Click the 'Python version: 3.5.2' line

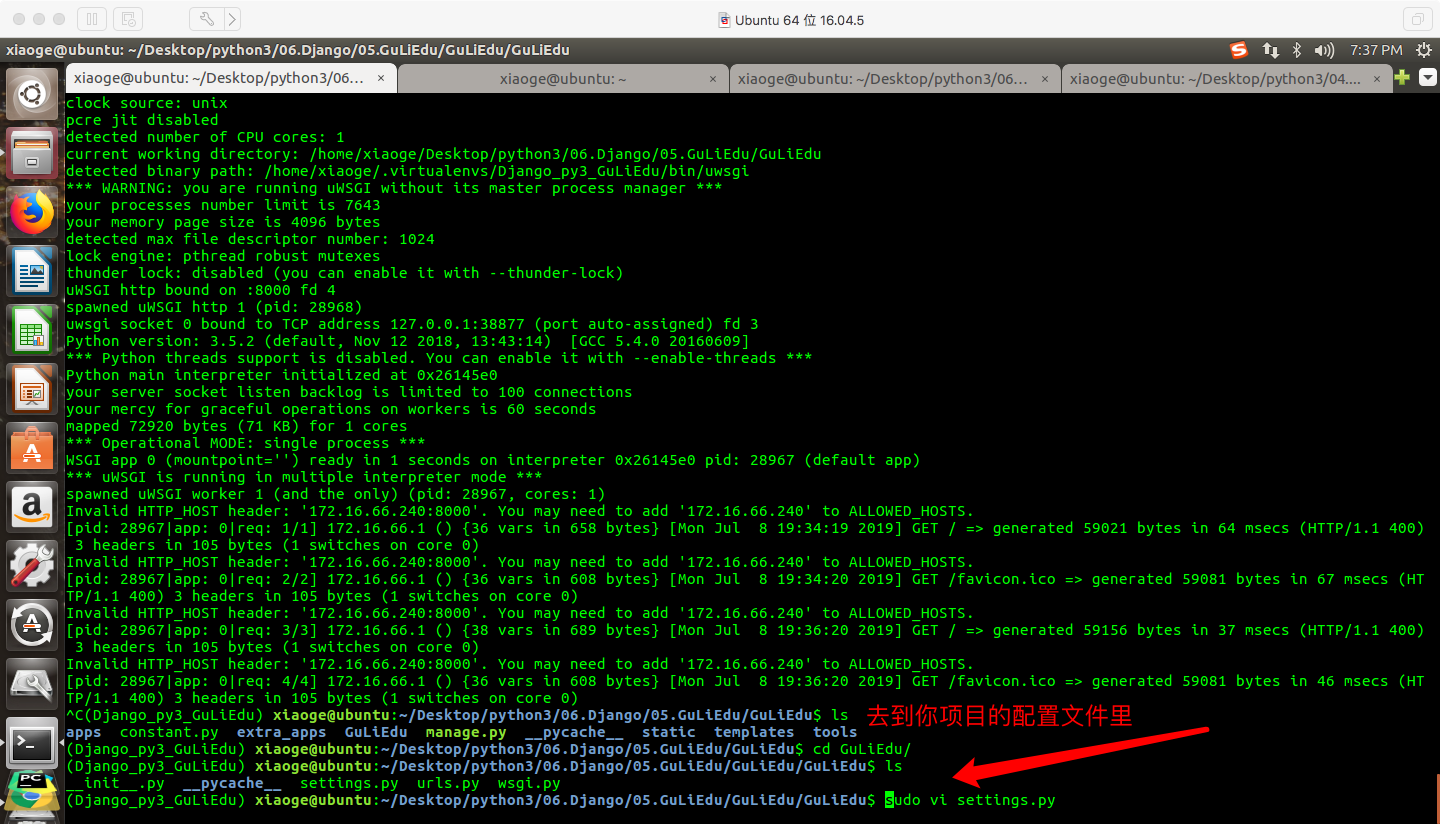click(408, 341)
